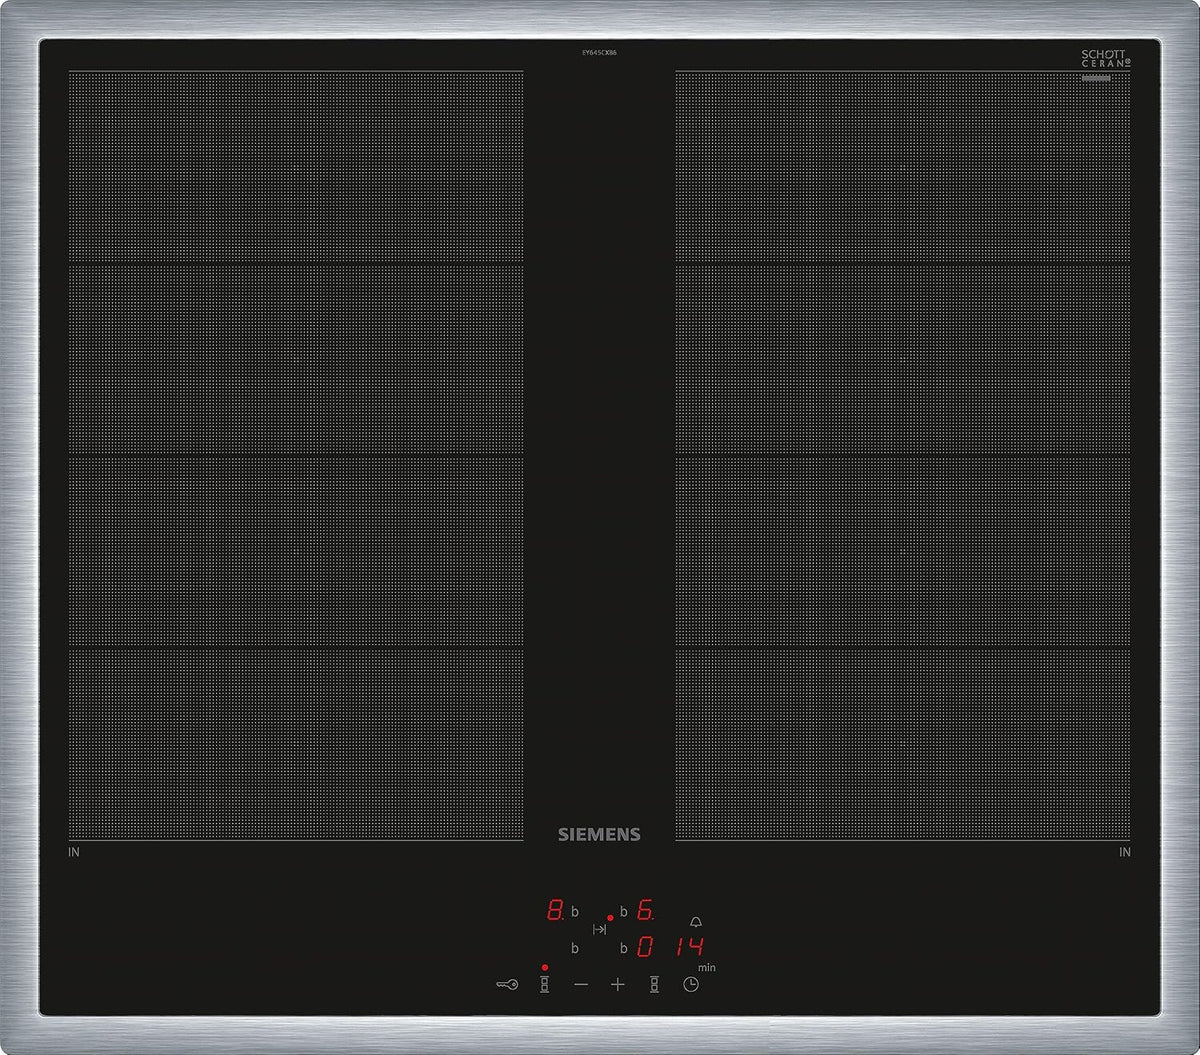The height and width of the screenshot is (1055, 1200).
Task: Tap the 'b' beside the red 8
Action: (x=575, y=912)
